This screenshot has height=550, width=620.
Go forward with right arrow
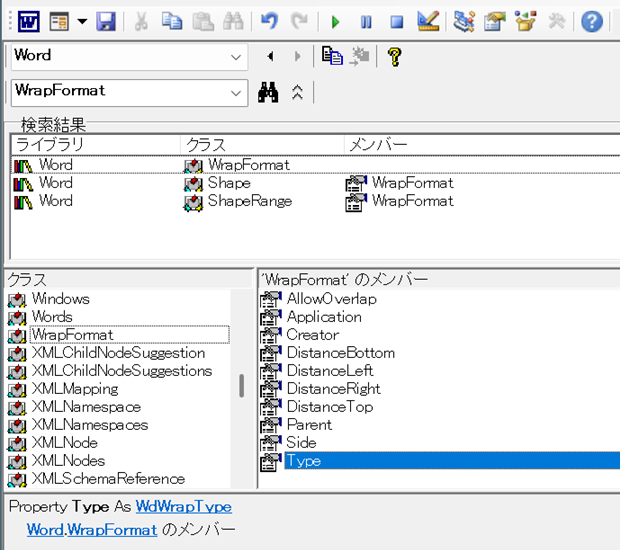[x=298, y=57]
